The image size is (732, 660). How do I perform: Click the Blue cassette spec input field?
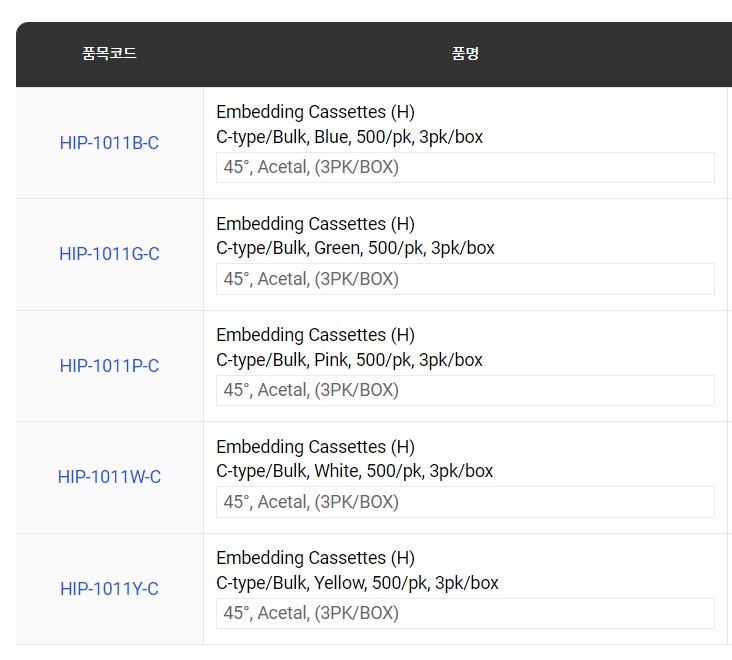click(x=465, y=167)
